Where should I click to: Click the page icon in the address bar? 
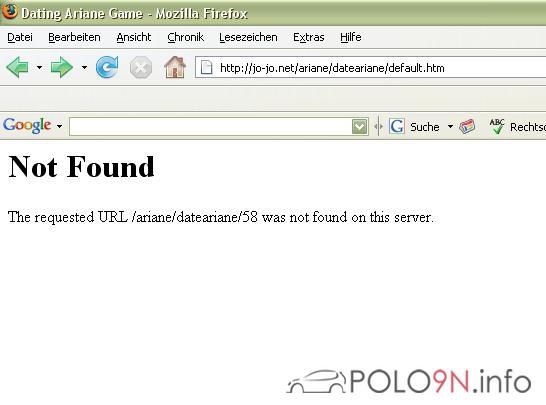point(206,68)
